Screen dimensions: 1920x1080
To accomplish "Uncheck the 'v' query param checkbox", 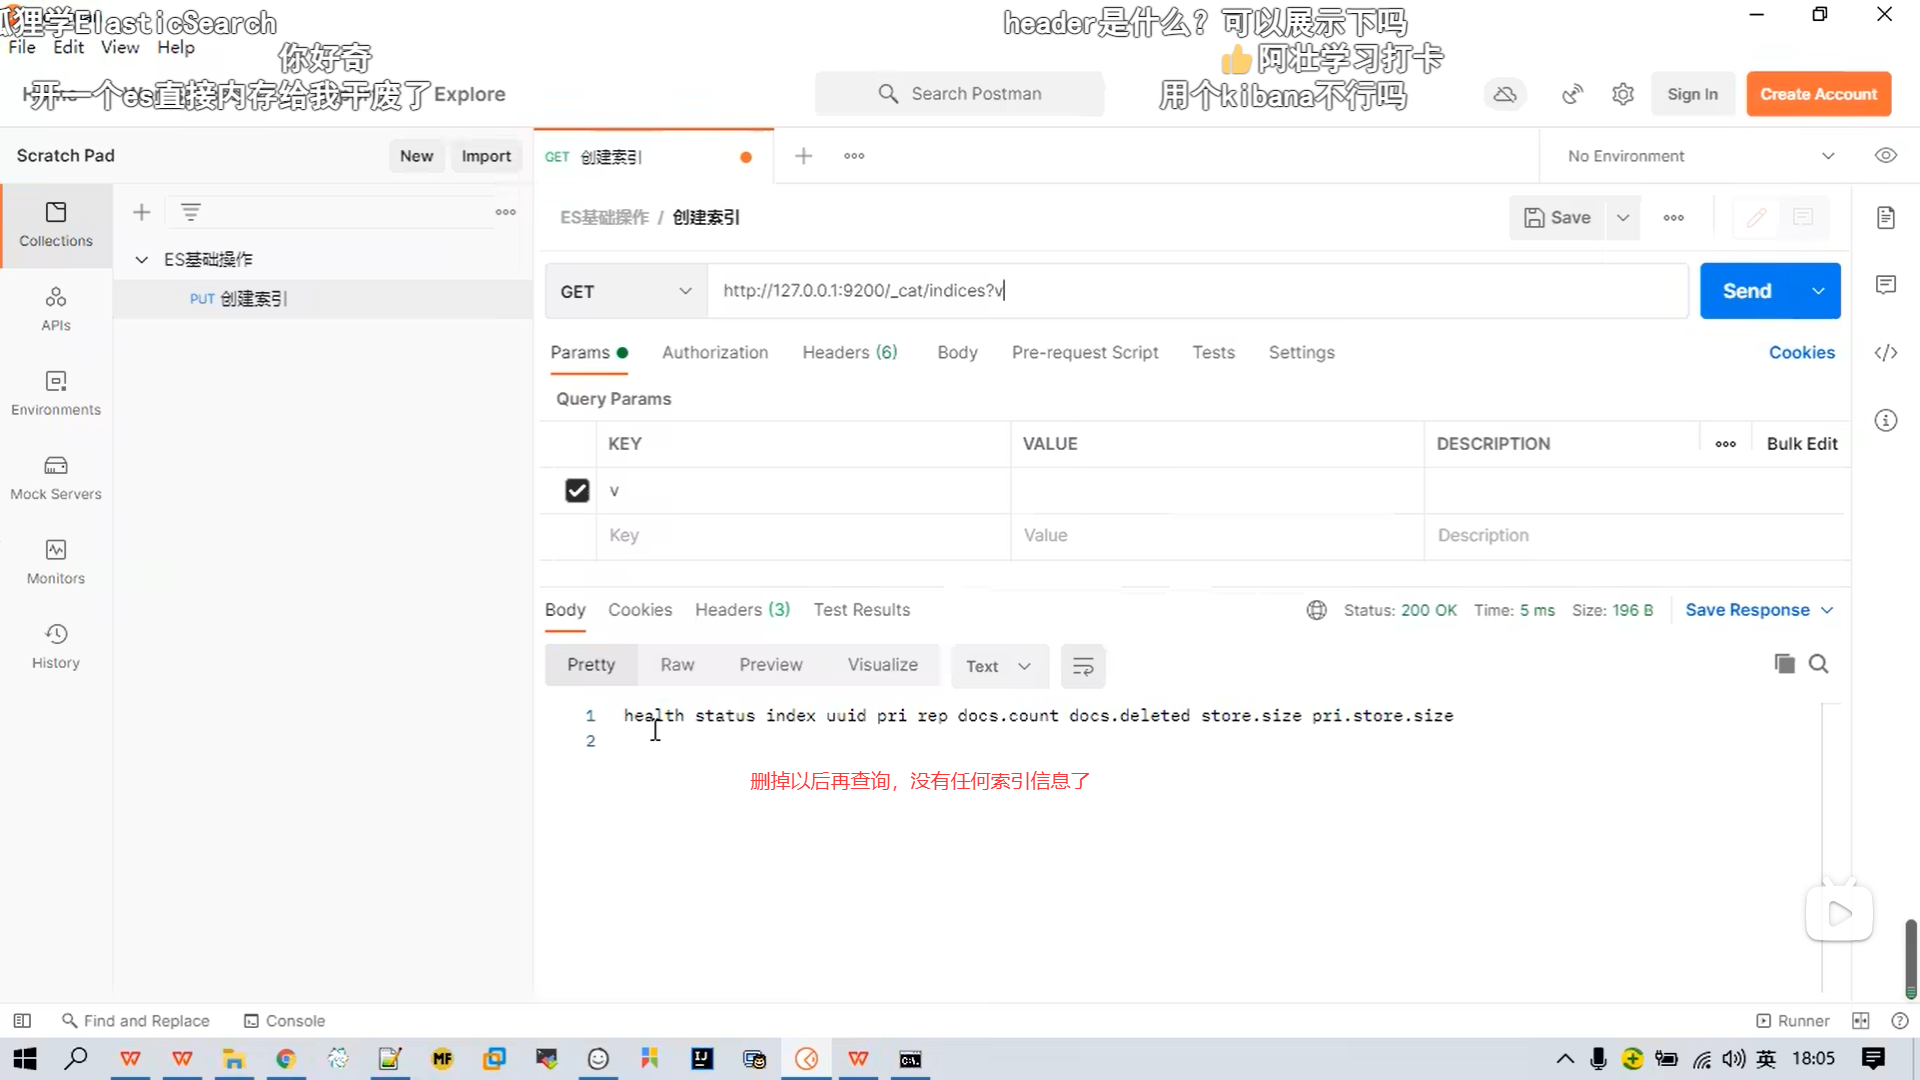I will 577,490.
